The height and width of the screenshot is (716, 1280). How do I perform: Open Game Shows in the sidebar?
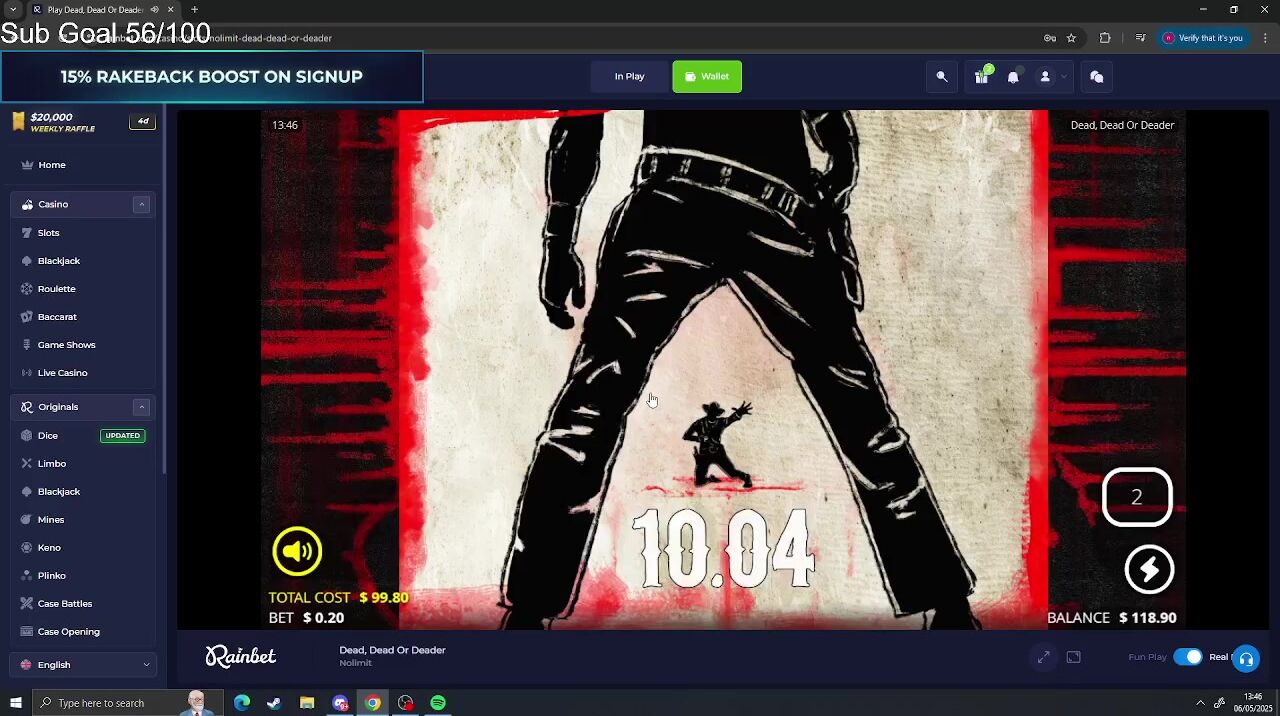pyautogui.click(x=67, y=345)
